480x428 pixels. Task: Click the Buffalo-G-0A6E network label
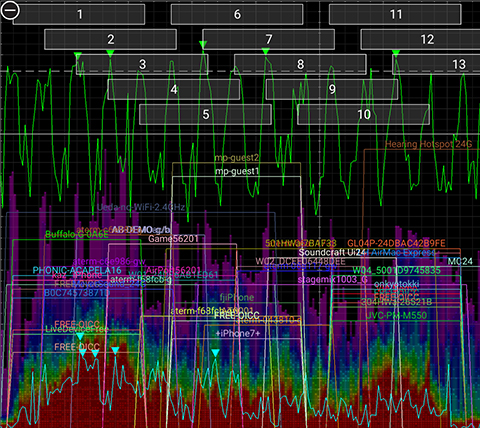click(x=77, y=234)
